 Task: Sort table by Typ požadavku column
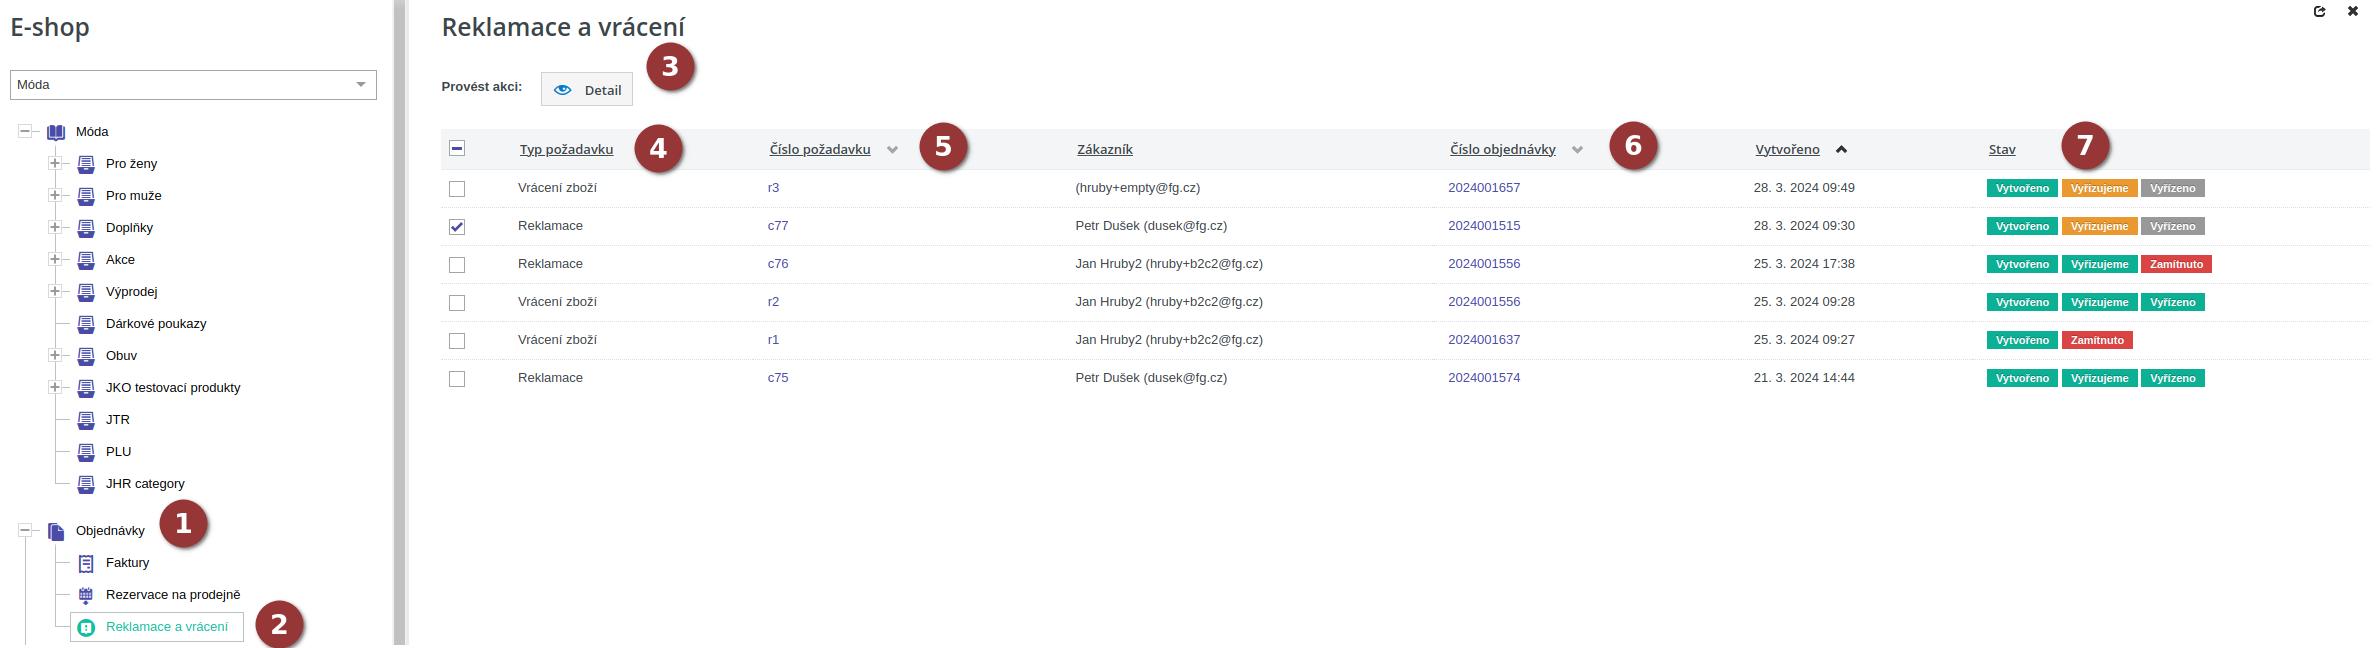566,150
